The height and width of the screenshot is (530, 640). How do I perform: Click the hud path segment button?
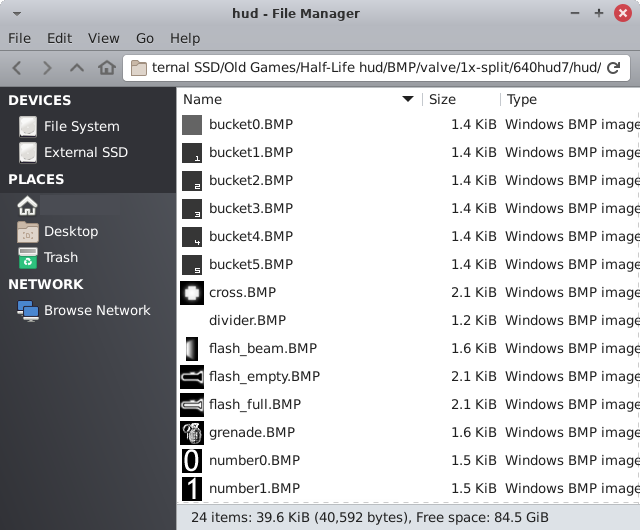(x=587, y=68)
